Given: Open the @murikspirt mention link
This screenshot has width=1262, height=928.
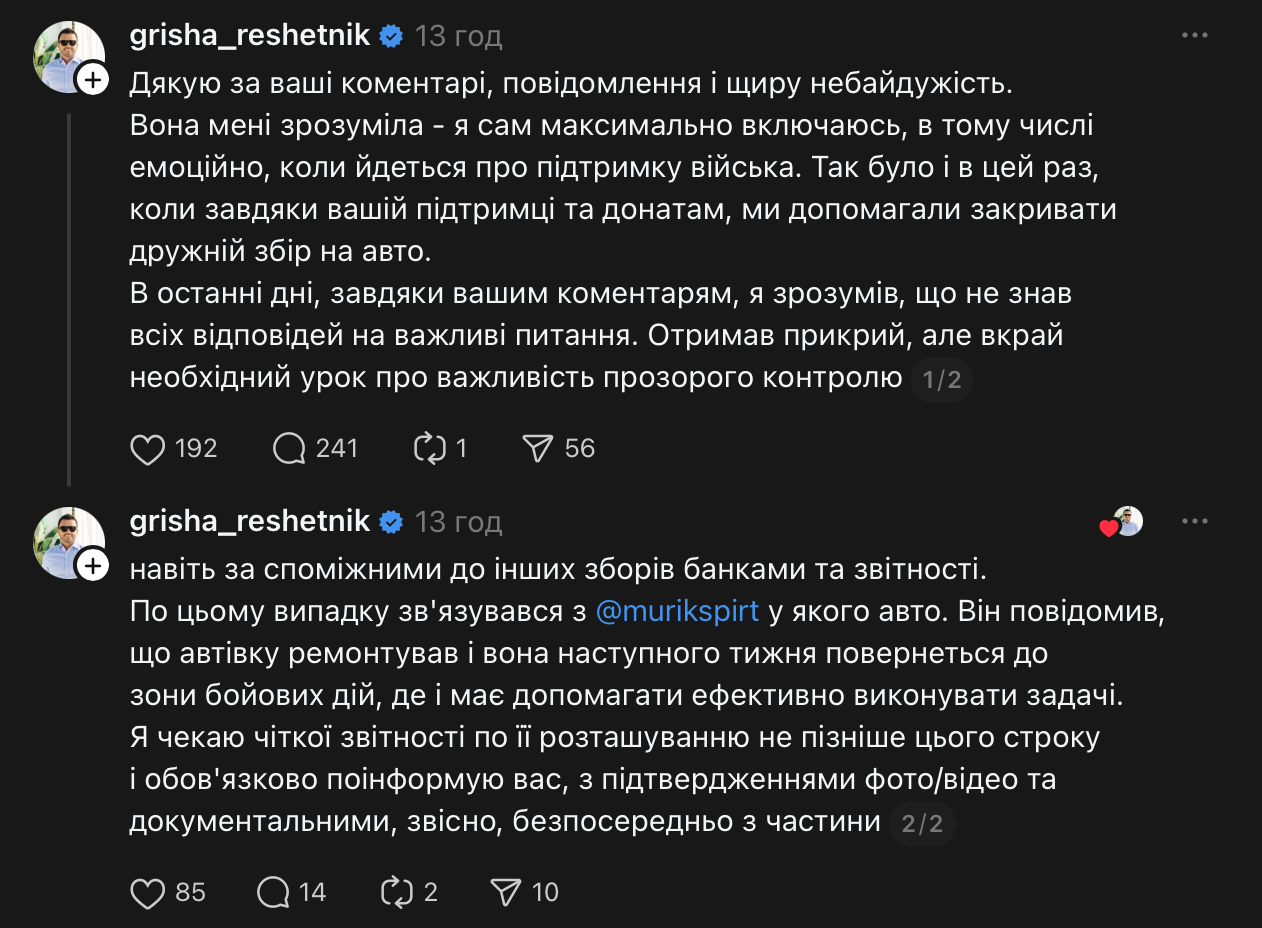Looking at the screenshot, I should [677, 611].
